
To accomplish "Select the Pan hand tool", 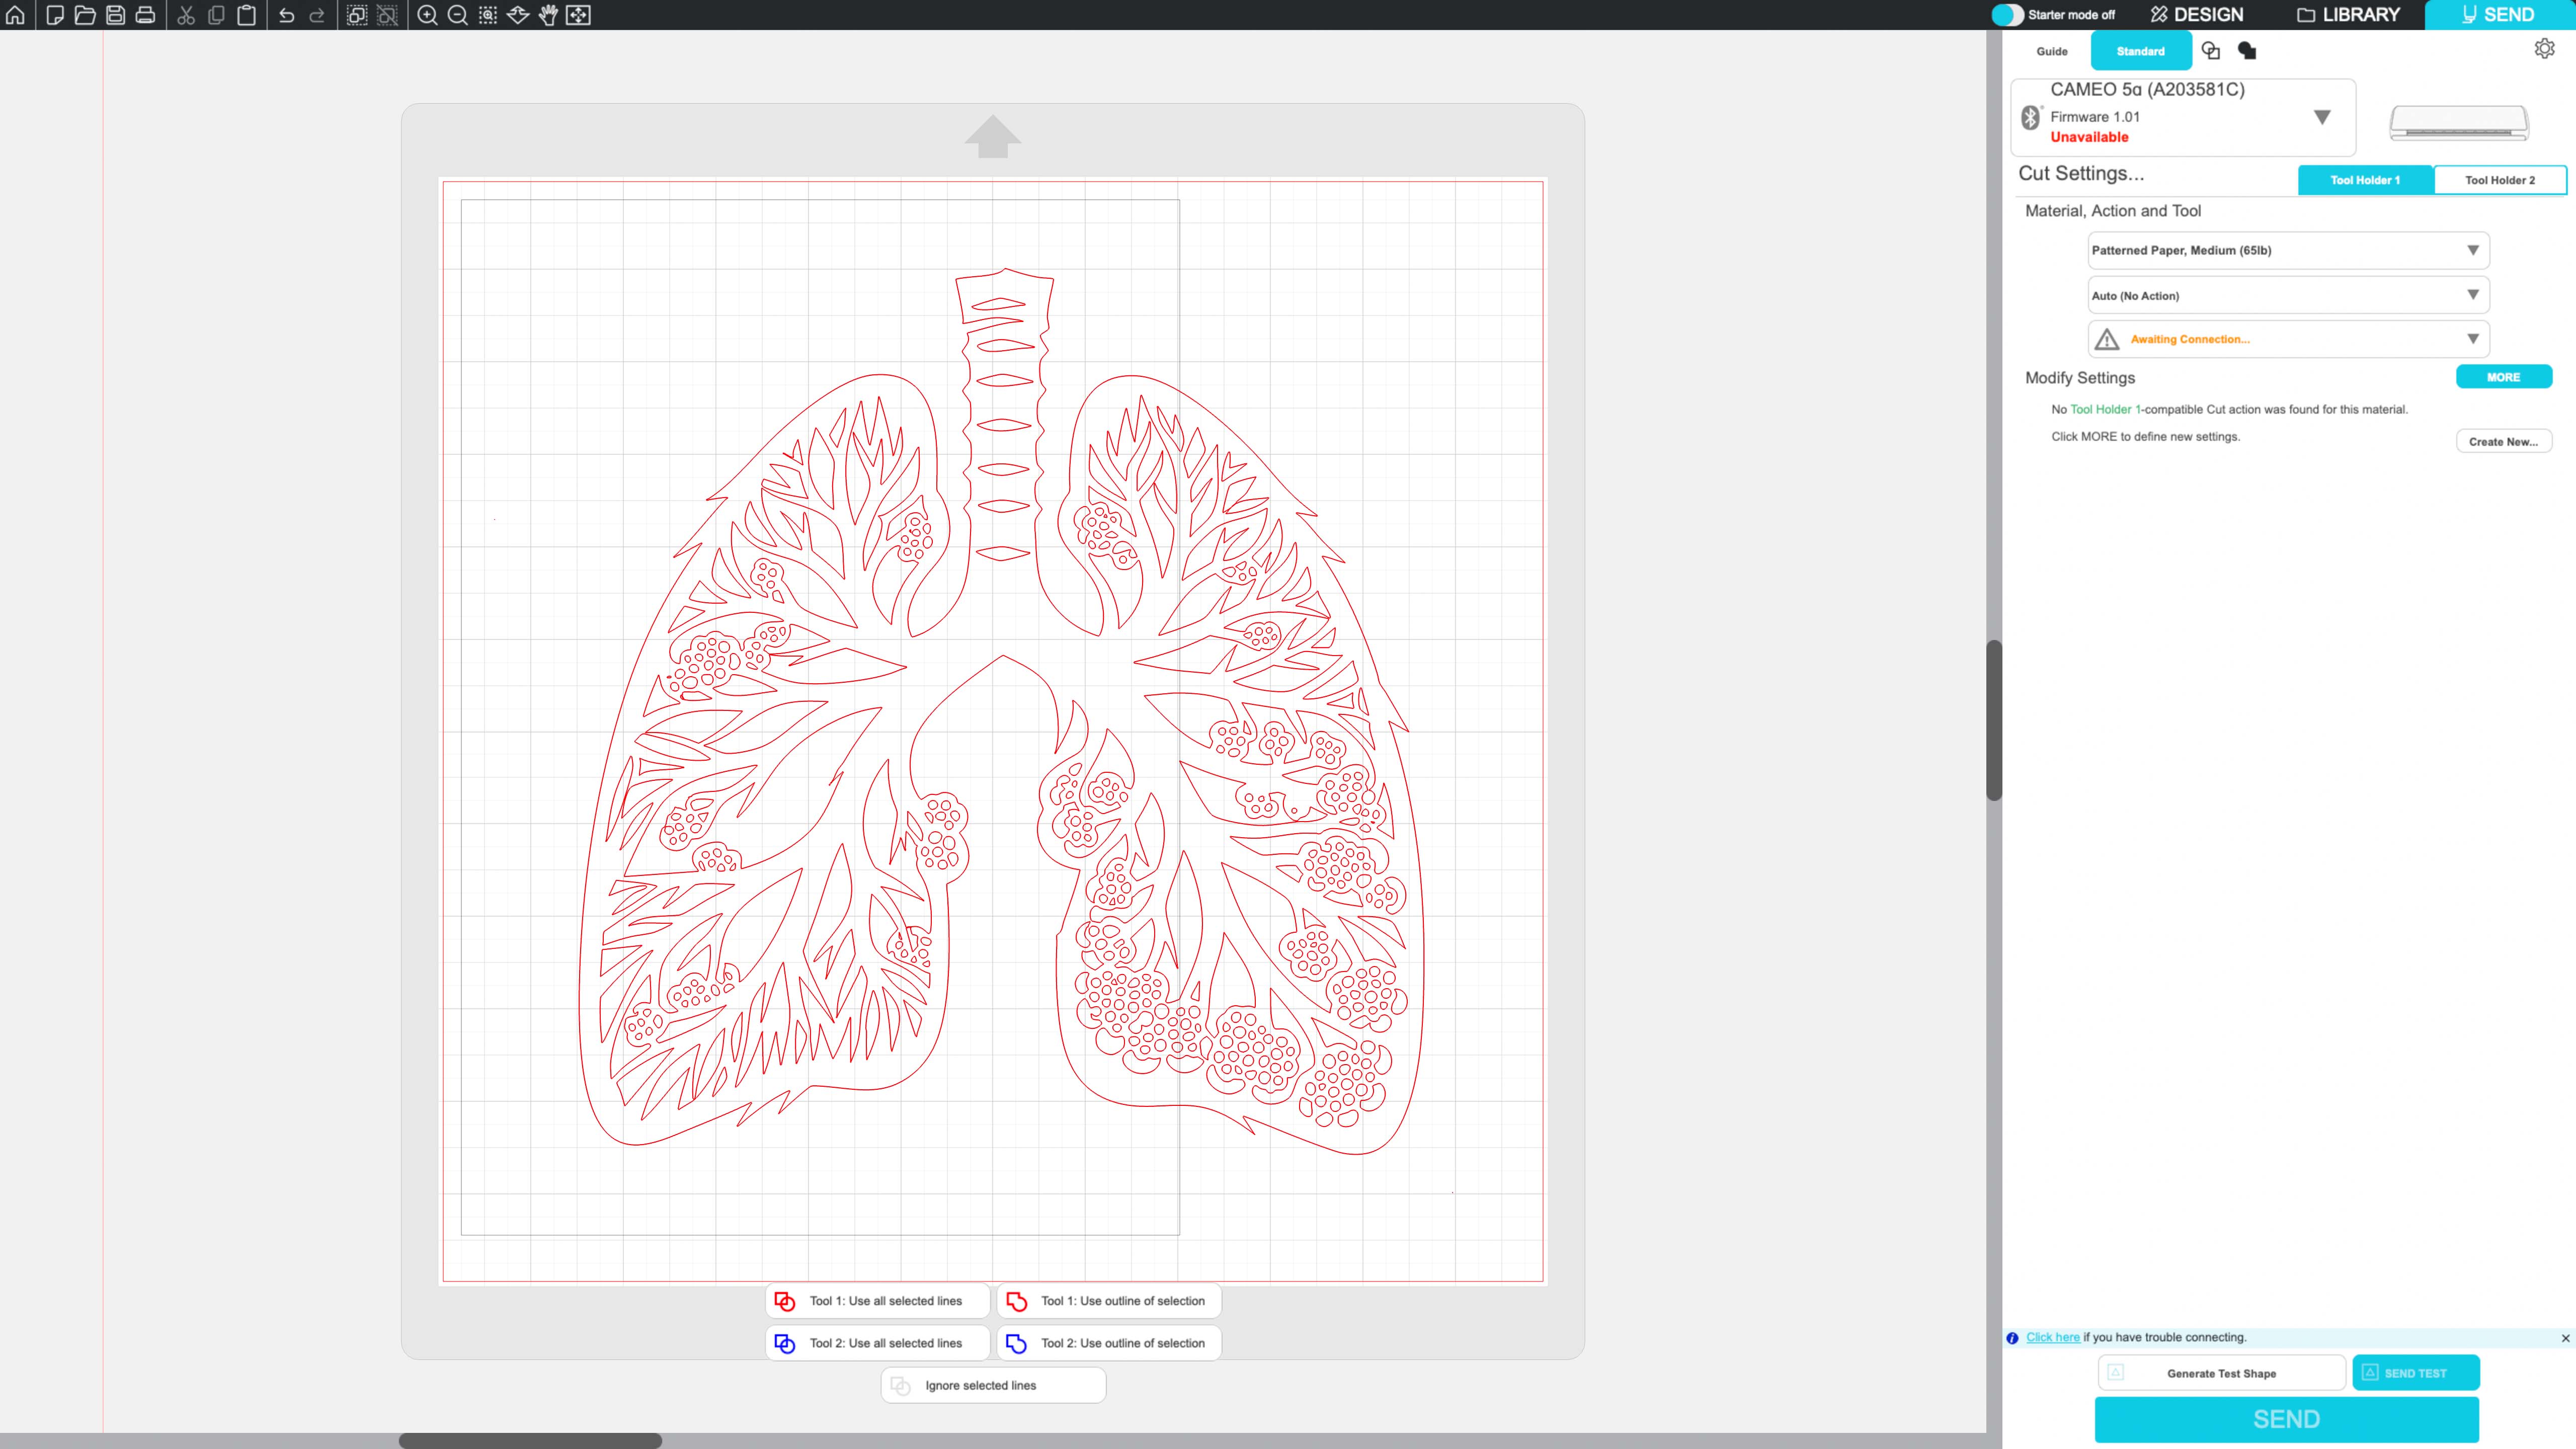I will pos(548,15).
